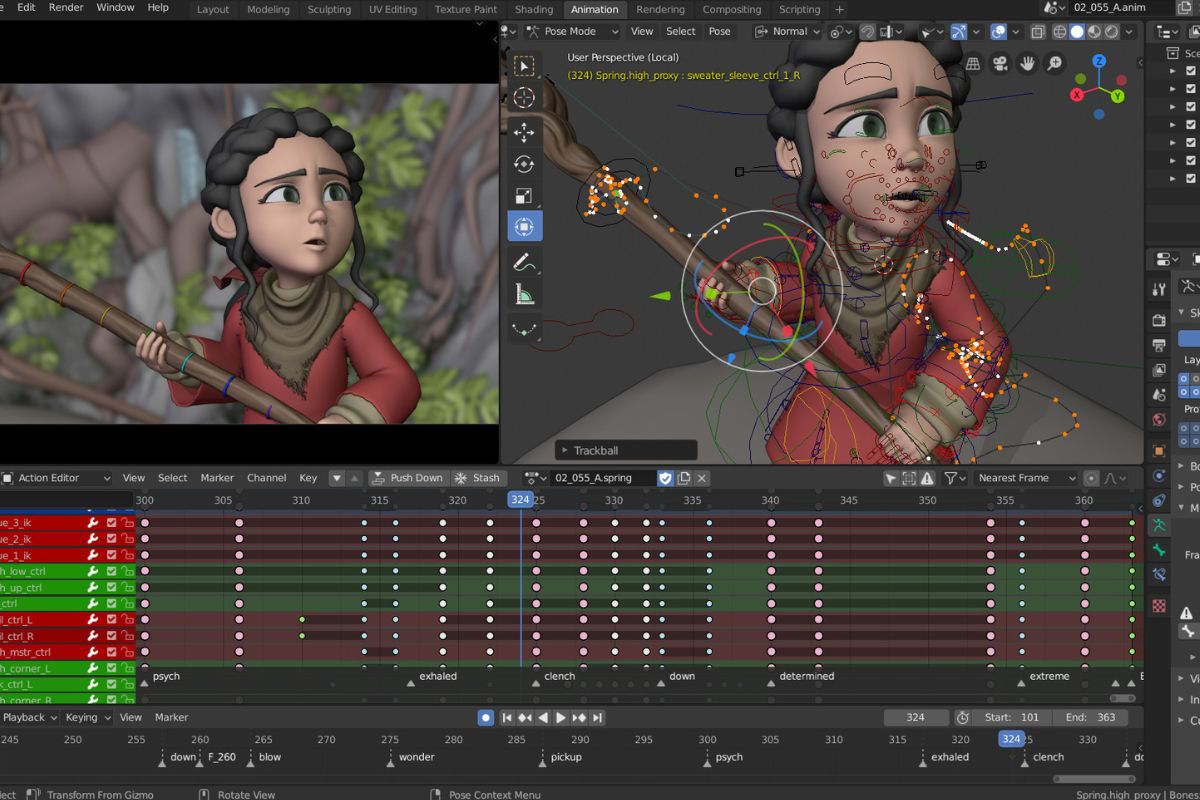Activate the Rotate tool
Viewport: 1200px width, 800px height.
click(x=524, y=164)
